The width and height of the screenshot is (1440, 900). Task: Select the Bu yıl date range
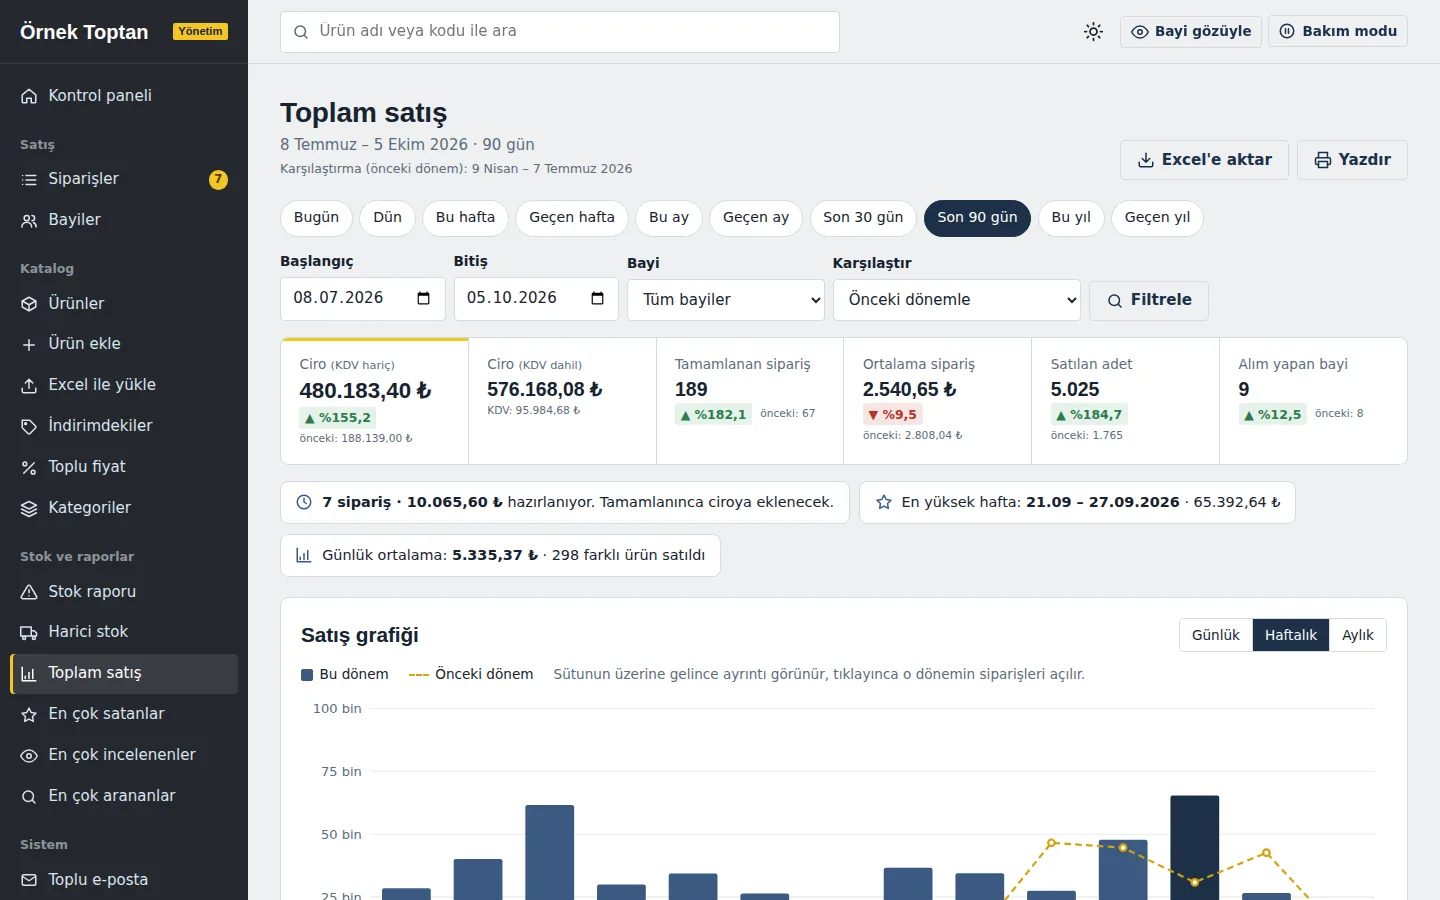coord(1071,218)
